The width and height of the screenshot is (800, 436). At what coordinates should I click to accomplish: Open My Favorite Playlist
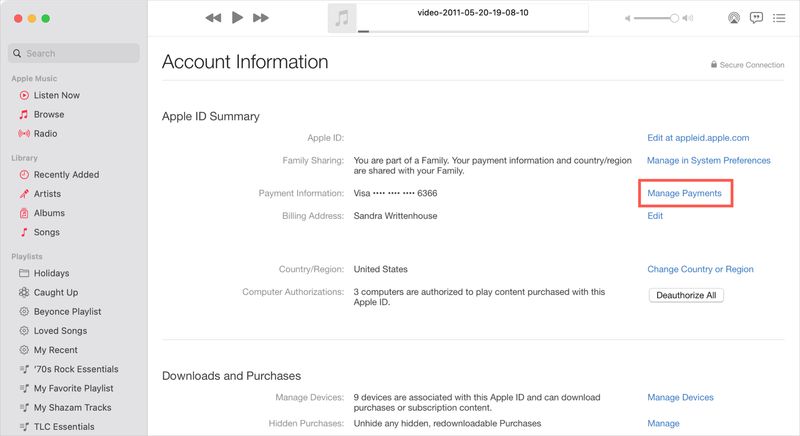(74, 389)
